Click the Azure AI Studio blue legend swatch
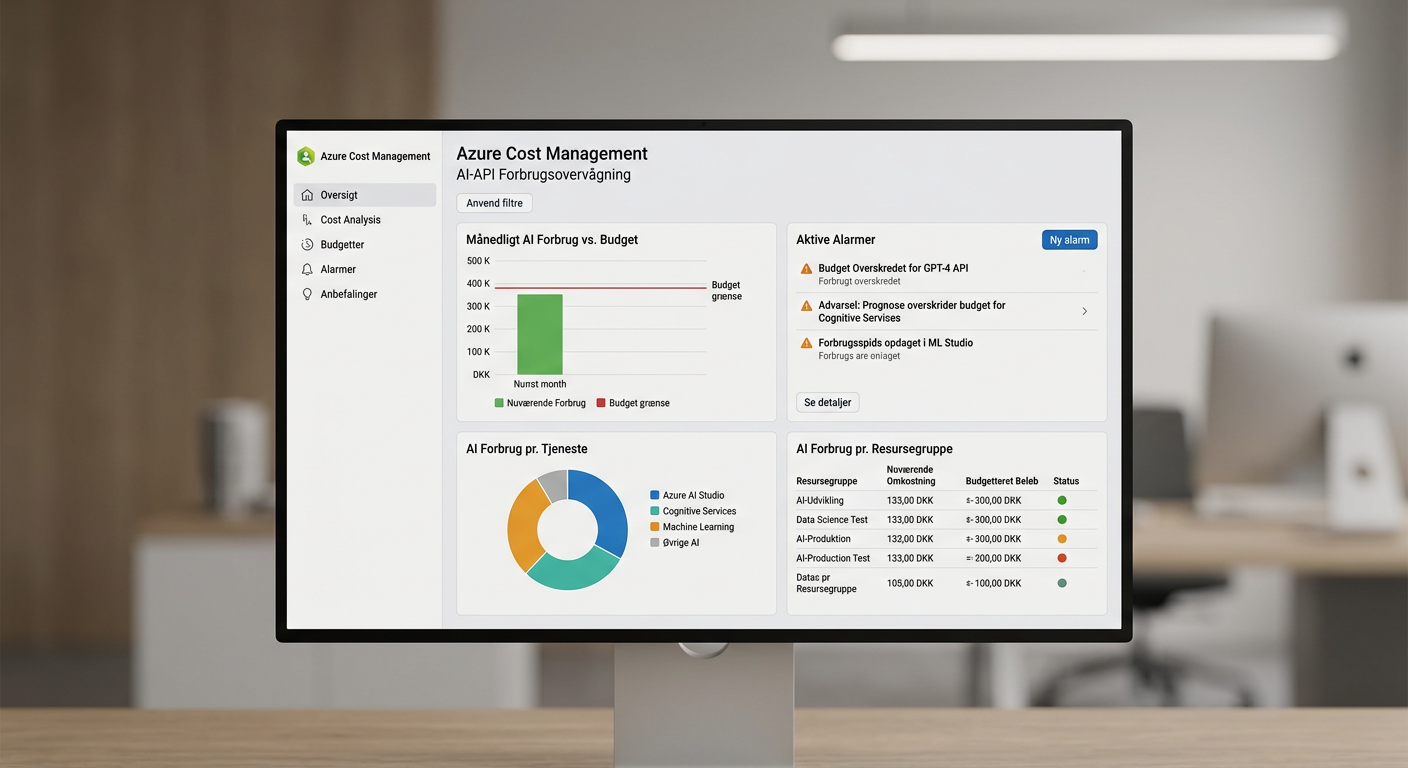Viewport: 1408px width, 768px height. coord(655,495)
